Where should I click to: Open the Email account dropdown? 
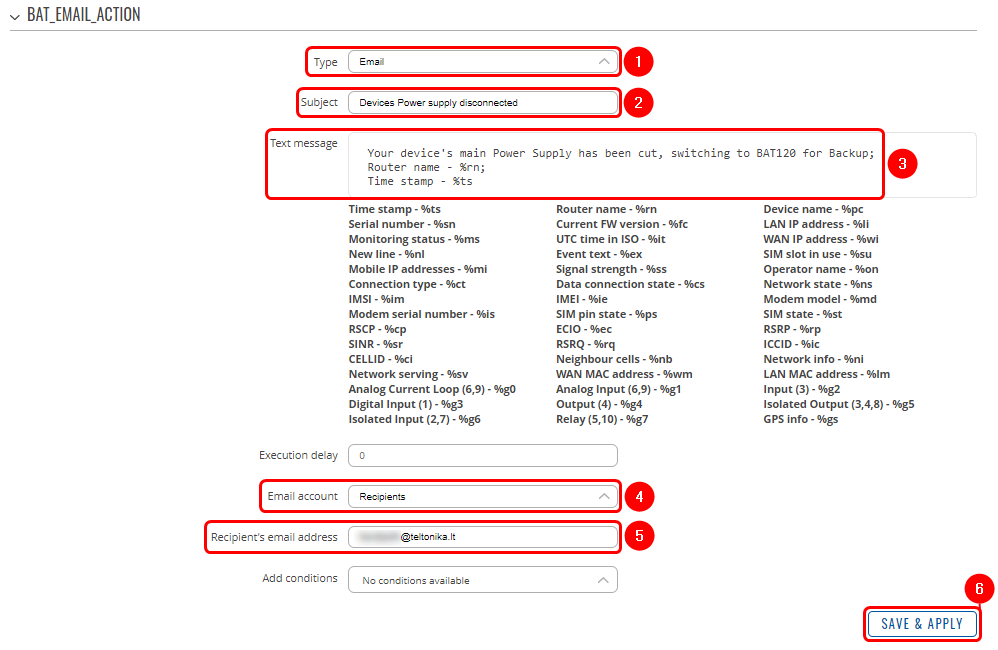tap(483, 496)
